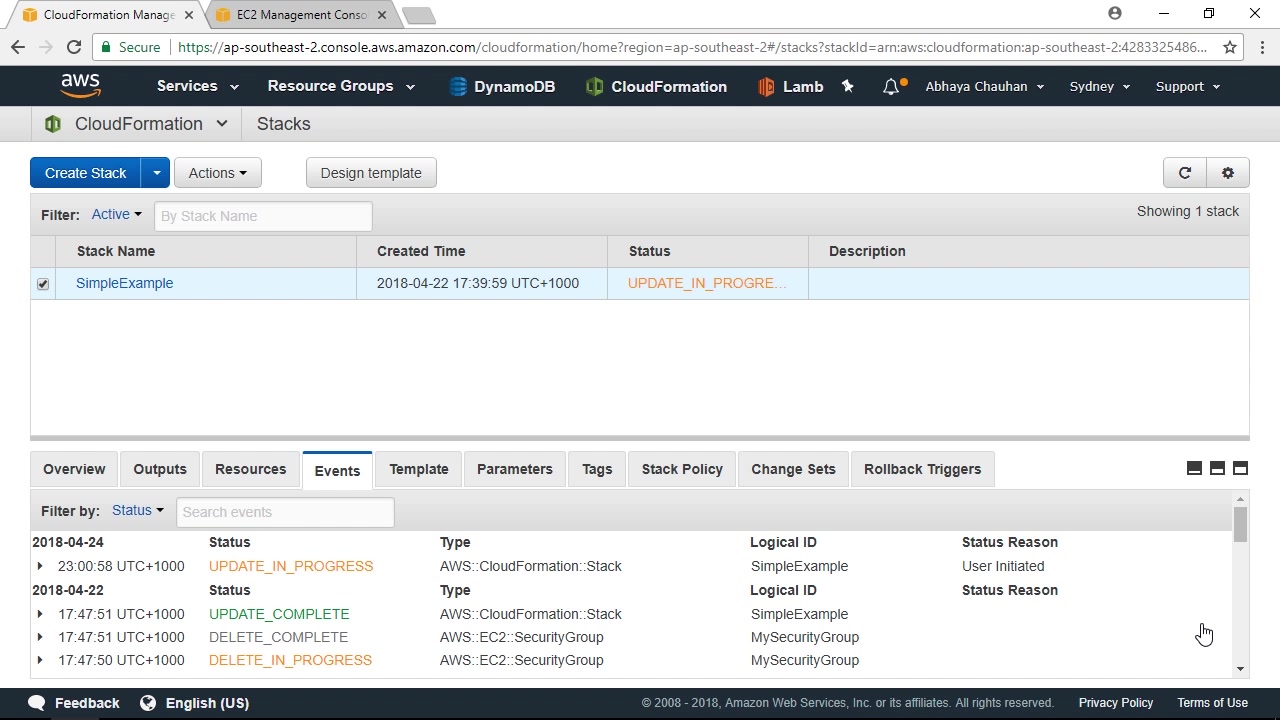Click the English (US) language link
The width and height of the screenshot is (1280, 720).
tap(207, 703)
